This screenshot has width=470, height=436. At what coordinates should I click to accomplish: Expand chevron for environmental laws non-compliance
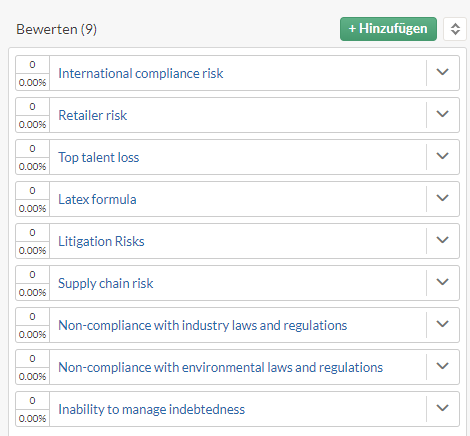point(443,367)
